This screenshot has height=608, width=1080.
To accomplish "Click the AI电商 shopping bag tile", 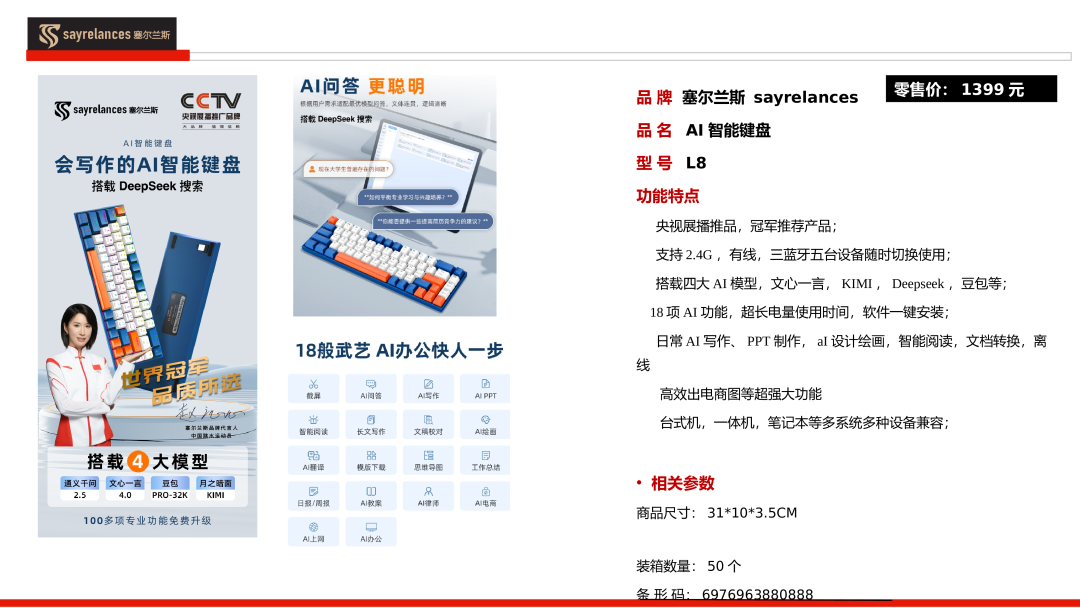I will coord(485,496).
